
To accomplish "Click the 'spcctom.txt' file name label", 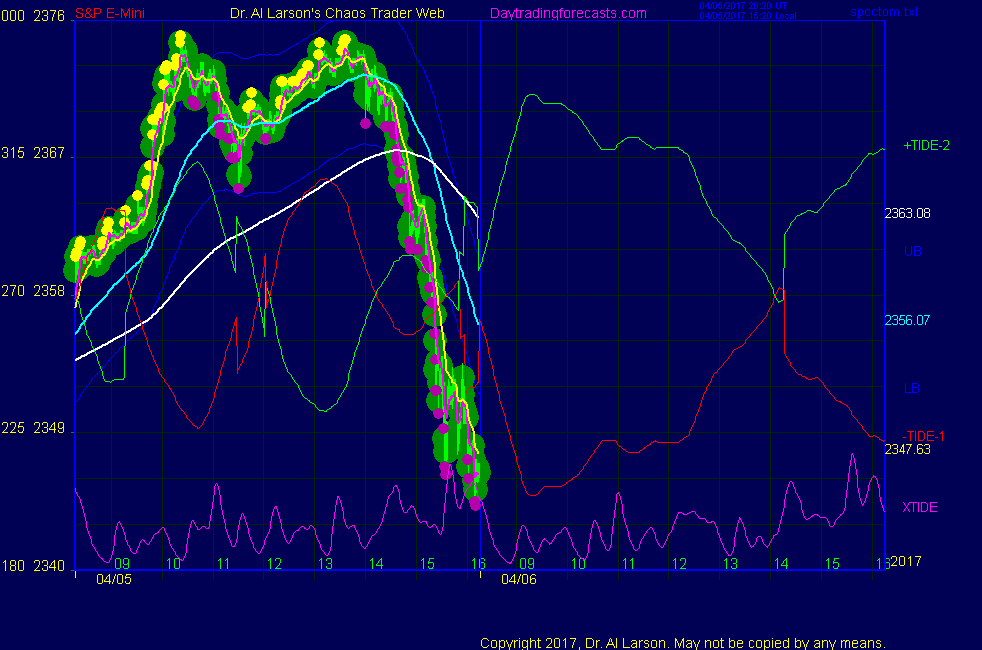I will 884,12.
